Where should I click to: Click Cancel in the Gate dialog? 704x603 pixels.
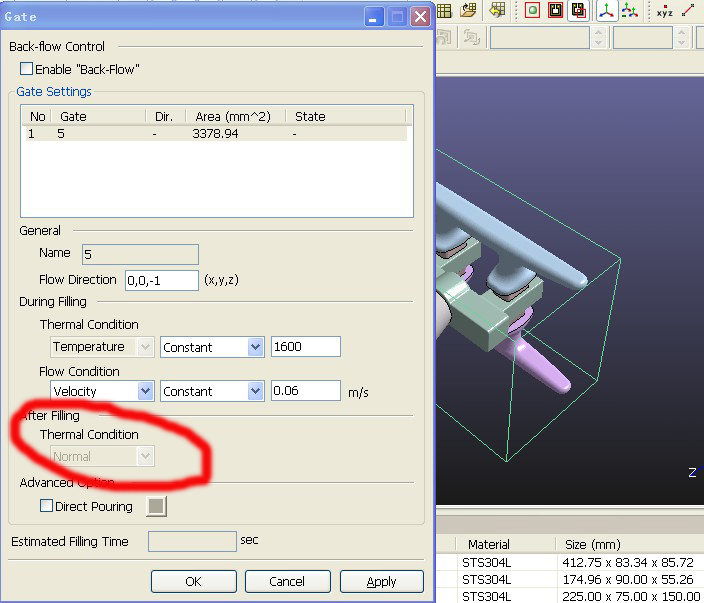click(x=287, y=581)
